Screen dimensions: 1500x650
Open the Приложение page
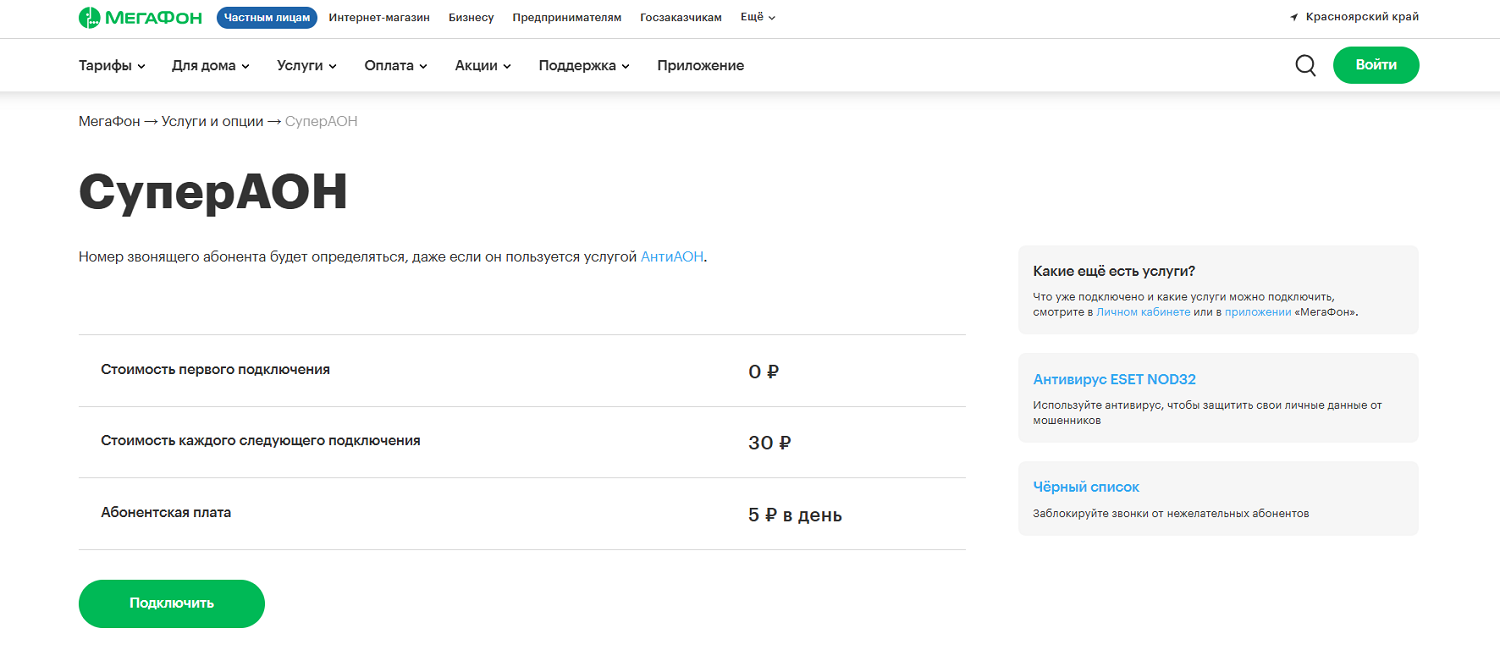[700, 66]
